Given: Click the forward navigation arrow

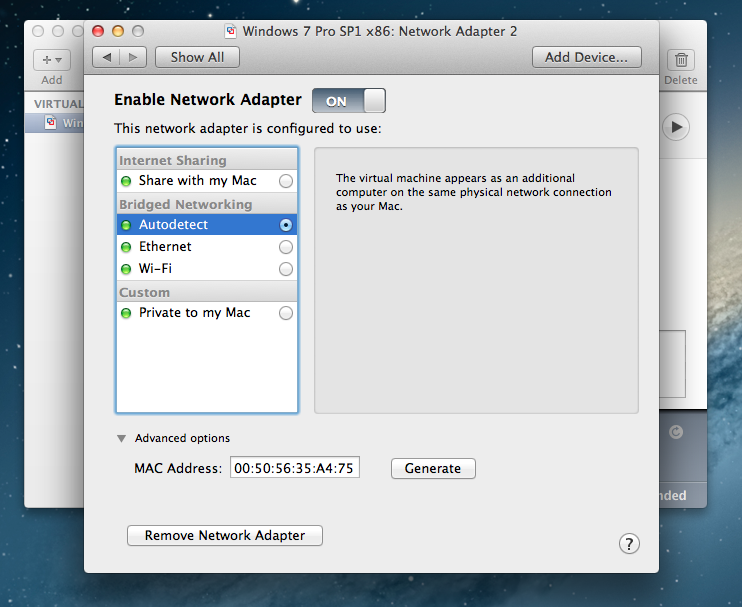Looking at the screenshot, I should 133,57.
